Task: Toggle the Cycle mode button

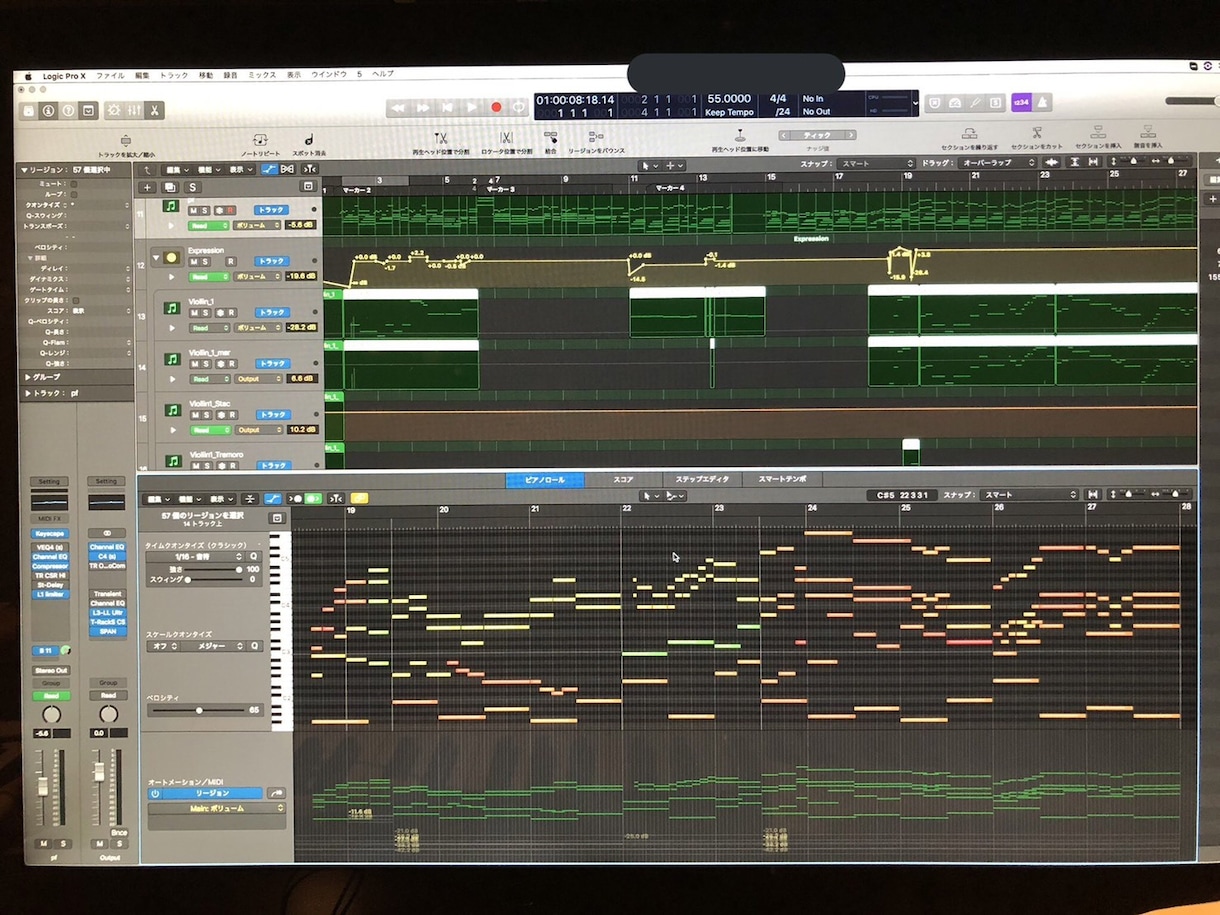Action: (519, 107)
